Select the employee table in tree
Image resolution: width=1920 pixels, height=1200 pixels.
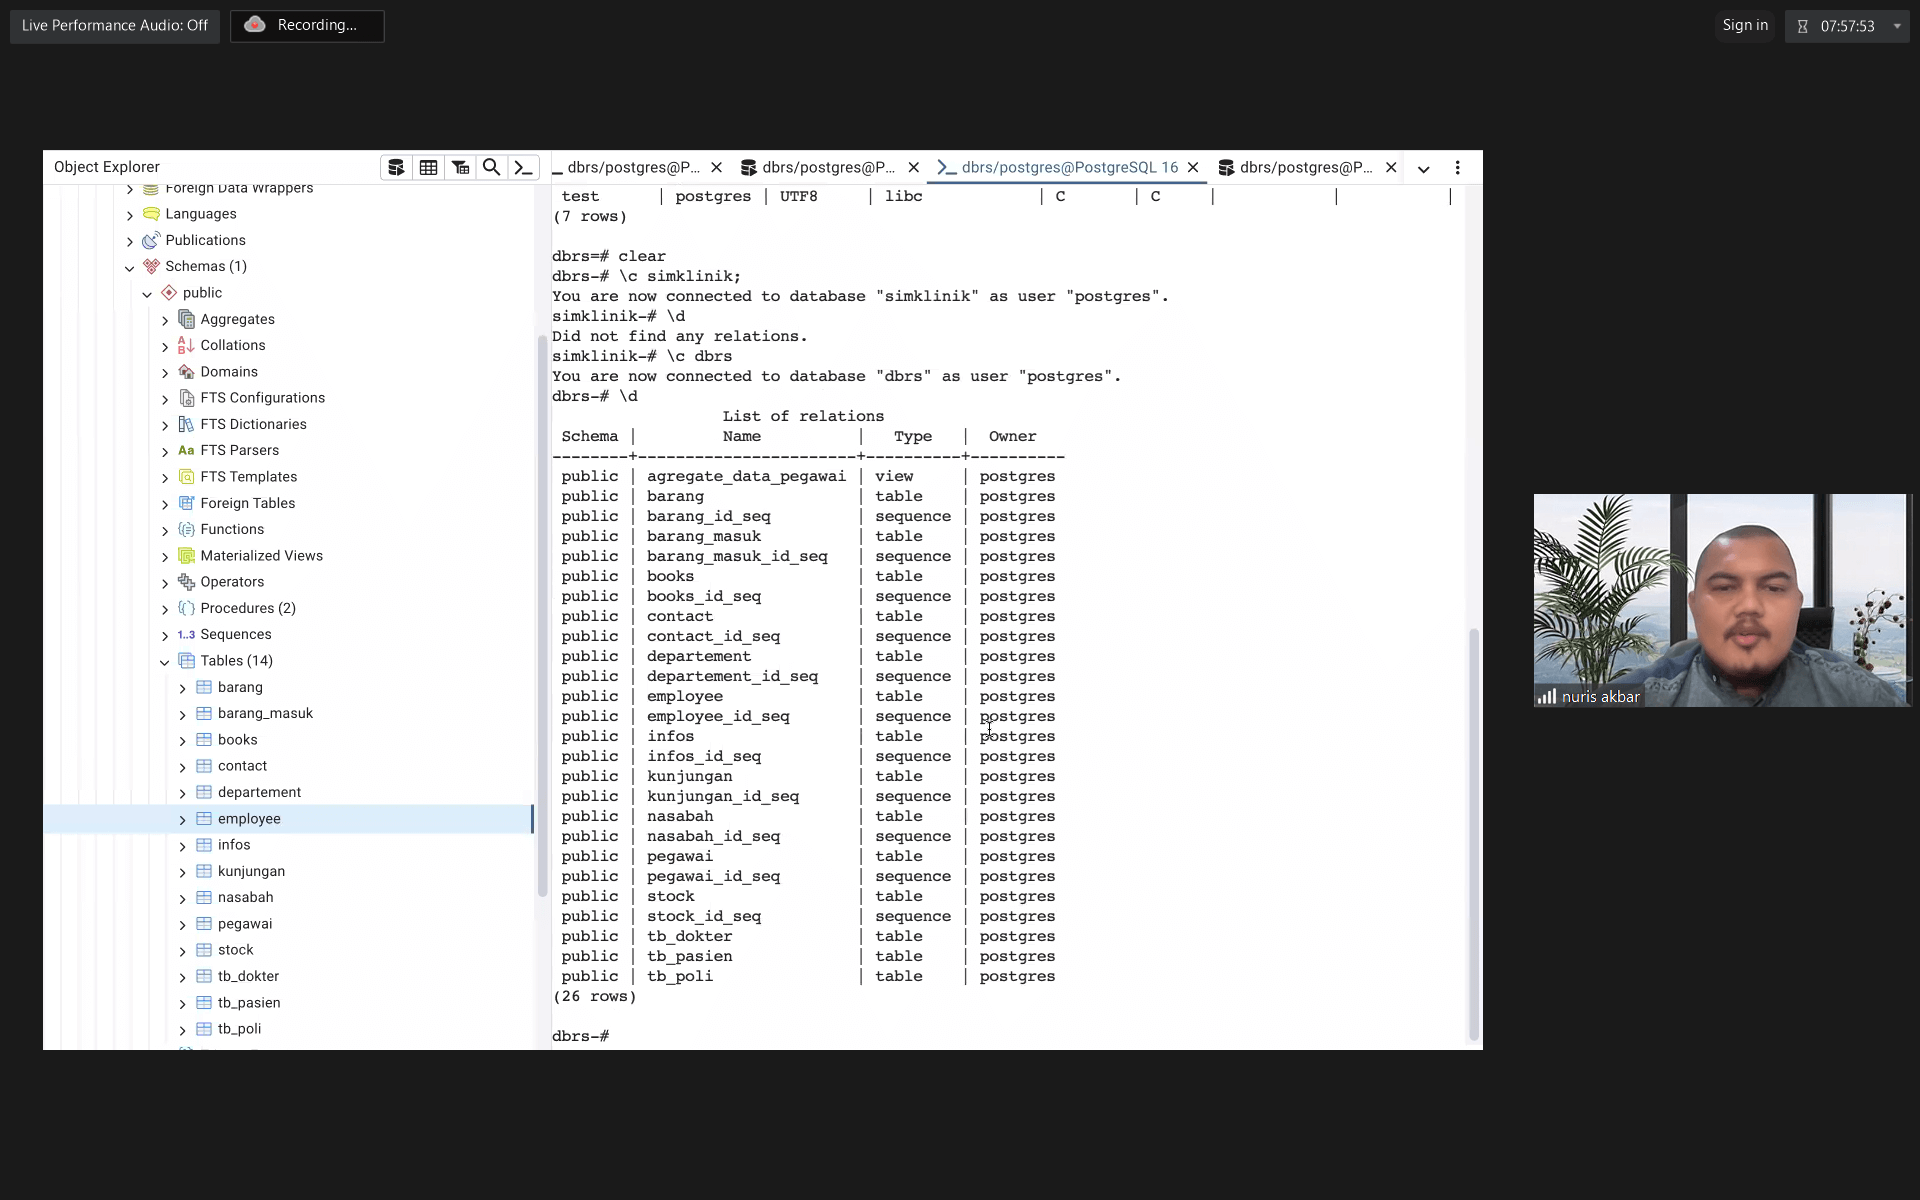tap(249, 818)
